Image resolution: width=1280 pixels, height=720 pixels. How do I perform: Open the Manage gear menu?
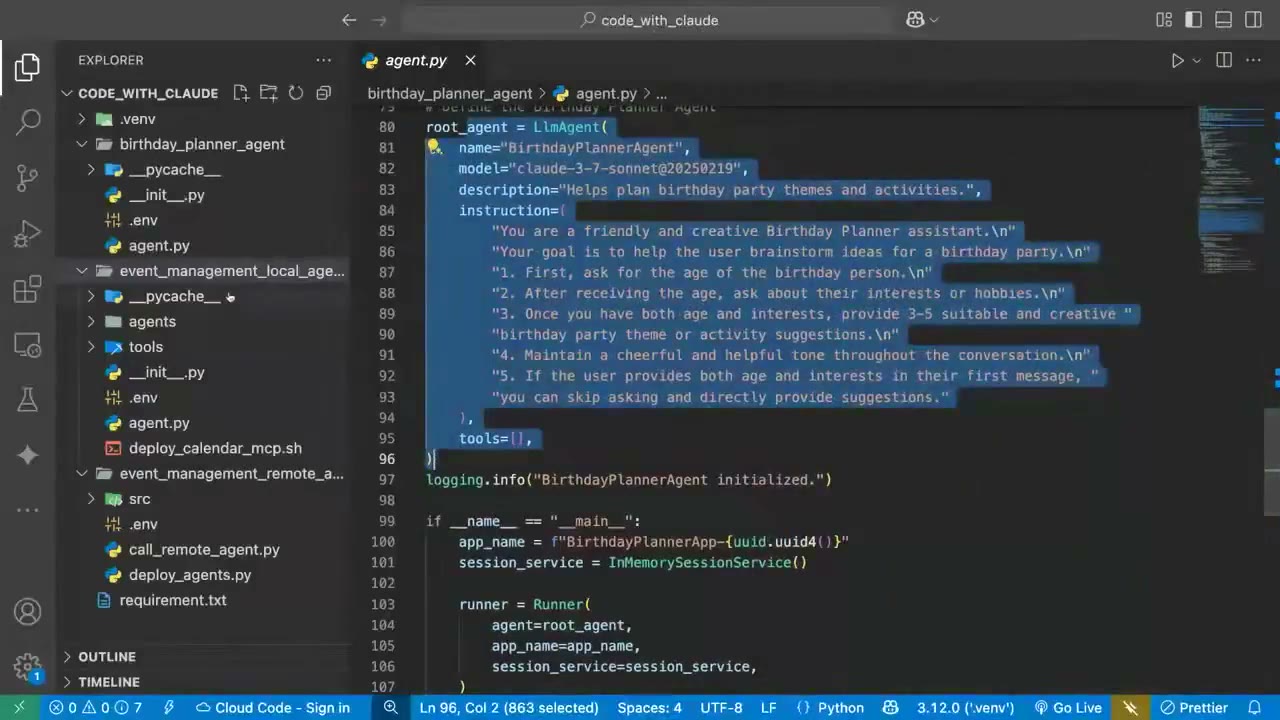pyautogui.click(x=27, y=667)
